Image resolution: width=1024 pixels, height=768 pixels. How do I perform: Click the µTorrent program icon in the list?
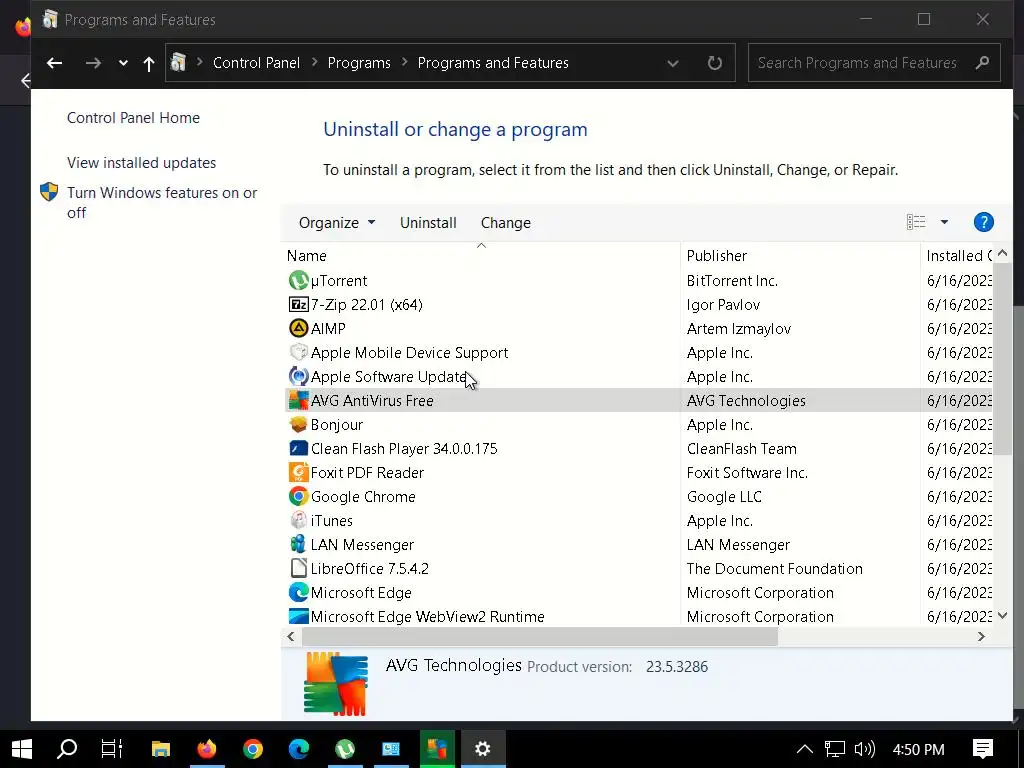298,281
